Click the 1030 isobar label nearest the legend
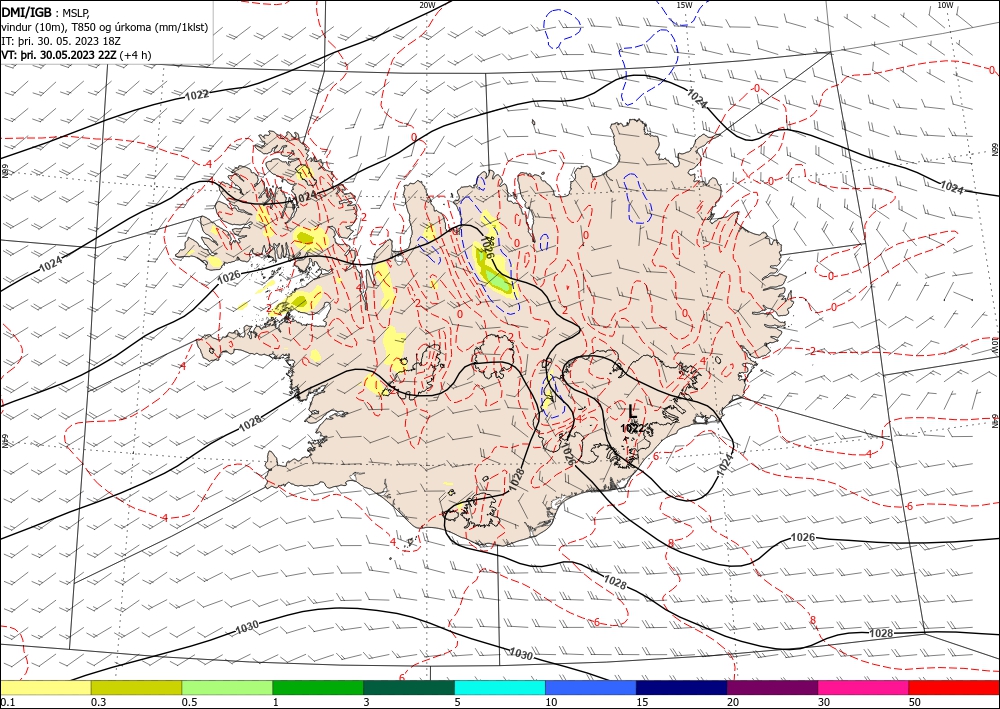The height and width of the screenshot is (709, 1000). pos(521,654)
